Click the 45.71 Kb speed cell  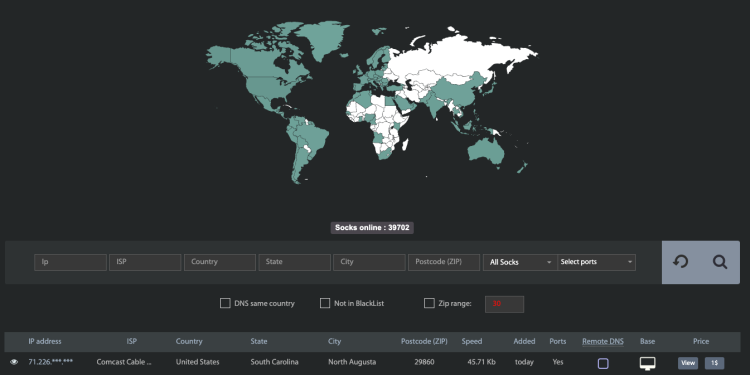[x=481, y=362]
